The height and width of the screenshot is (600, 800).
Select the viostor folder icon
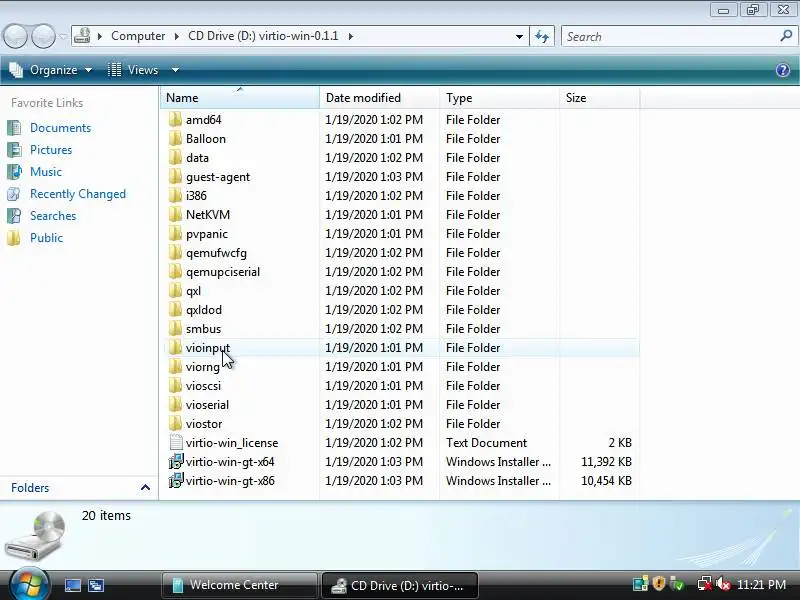pyautogui.click(x=175, y=423)
